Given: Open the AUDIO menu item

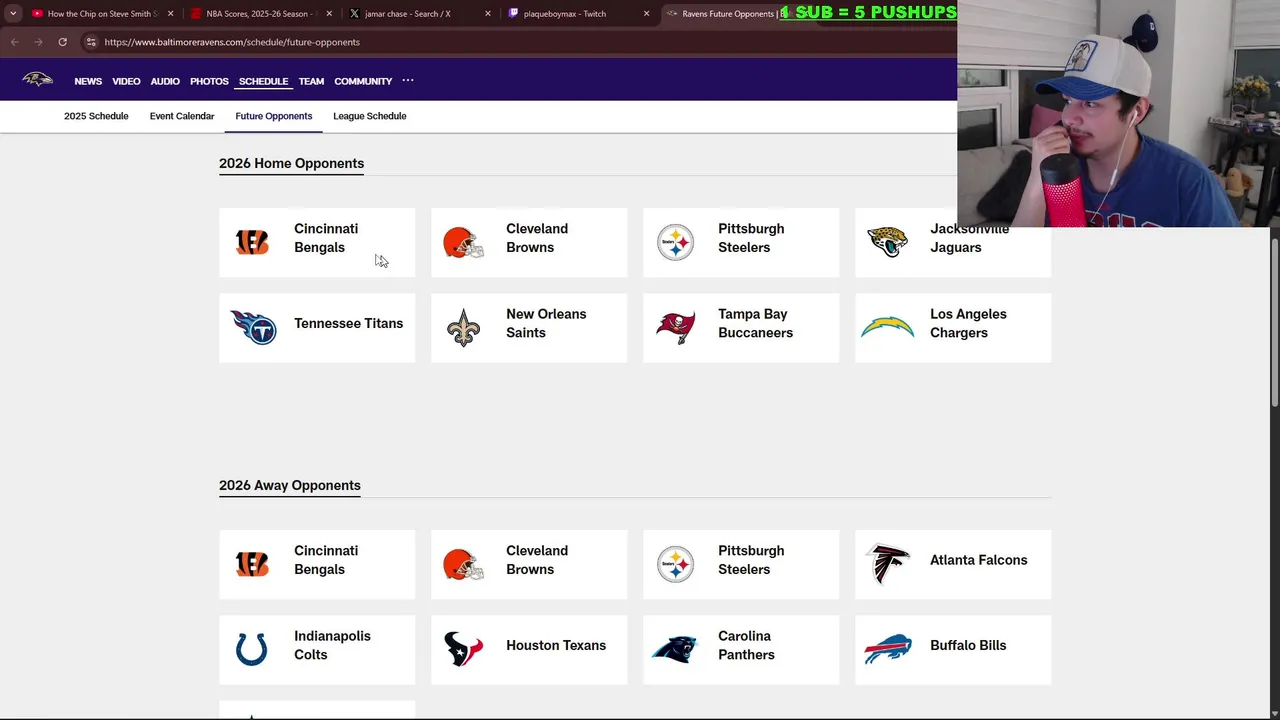Looking at the screenshot, I should [165, 81].
